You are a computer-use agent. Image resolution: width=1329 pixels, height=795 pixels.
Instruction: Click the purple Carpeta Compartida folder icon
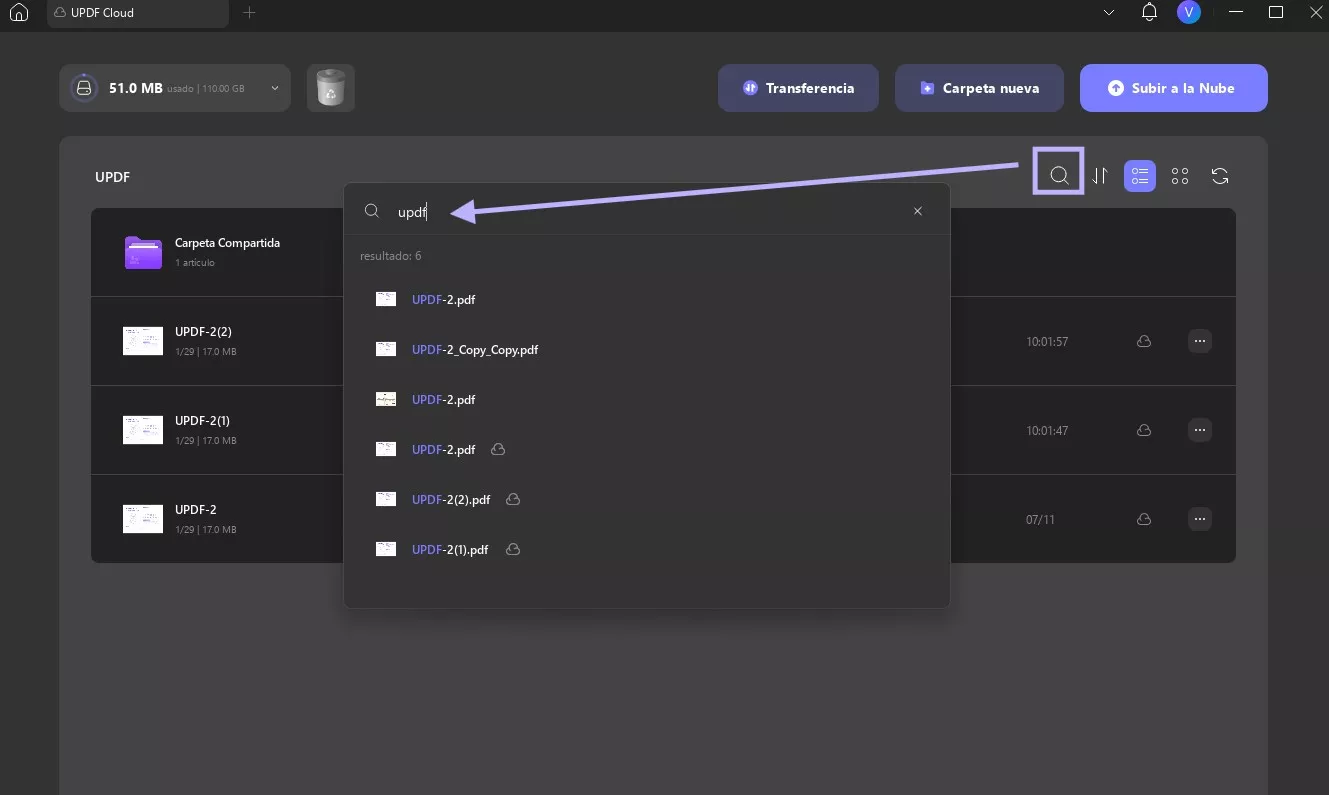coord(143,253)
